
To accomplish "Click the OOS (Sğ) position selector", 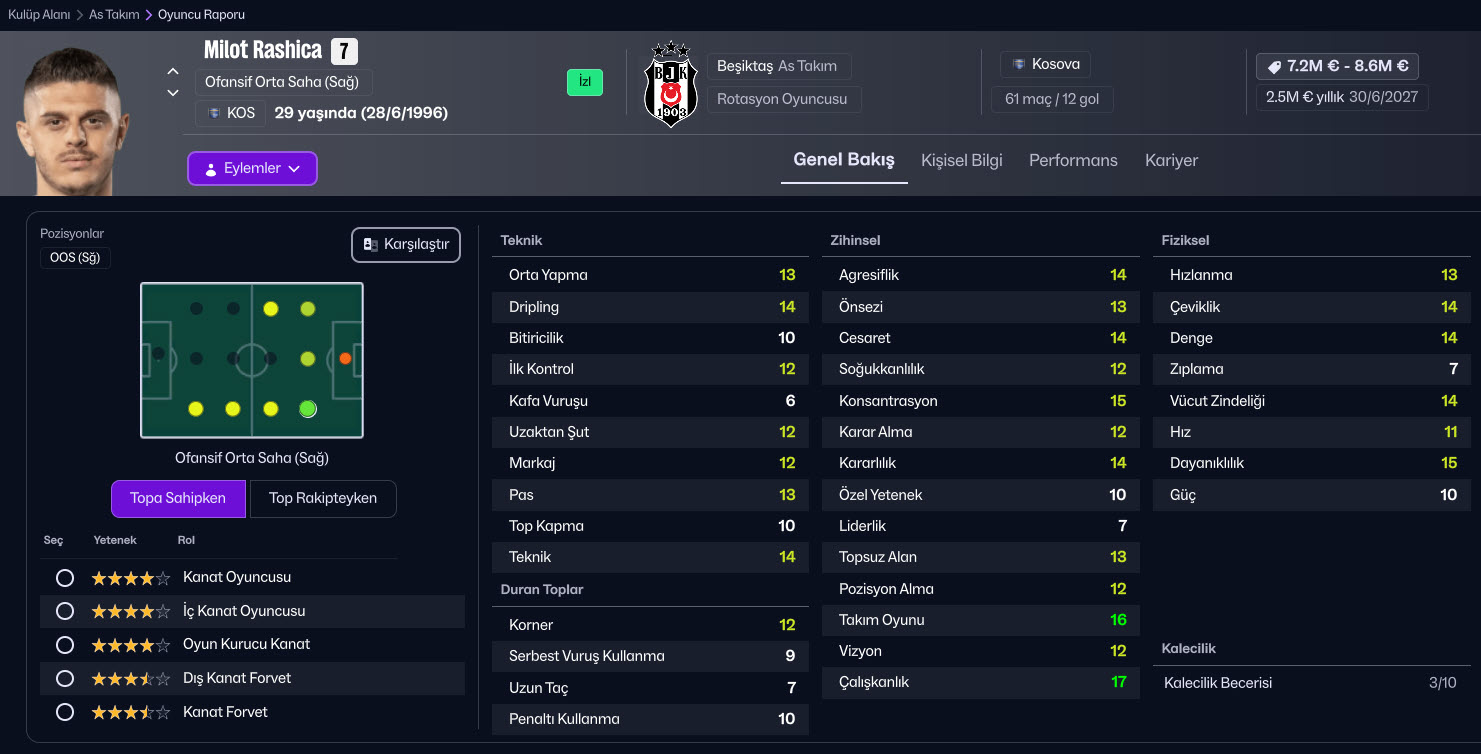I will coord(75,257).
